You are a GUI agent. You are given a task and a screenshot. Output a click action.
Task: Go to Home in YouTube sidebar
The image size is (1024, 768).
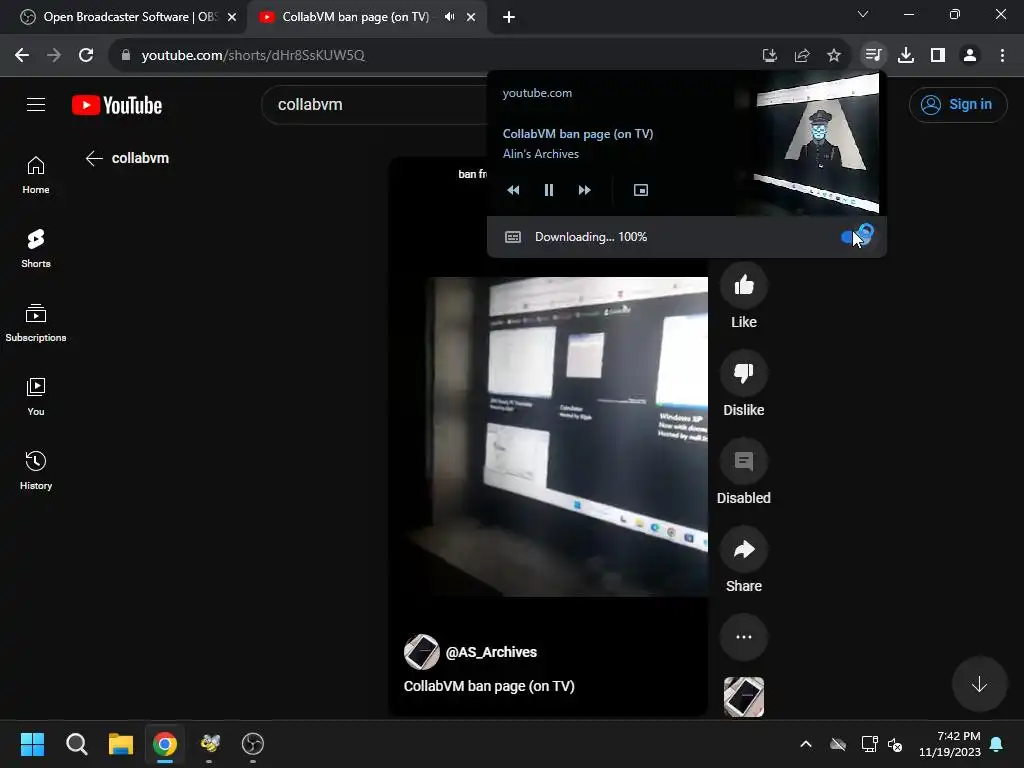coord(36,175)
